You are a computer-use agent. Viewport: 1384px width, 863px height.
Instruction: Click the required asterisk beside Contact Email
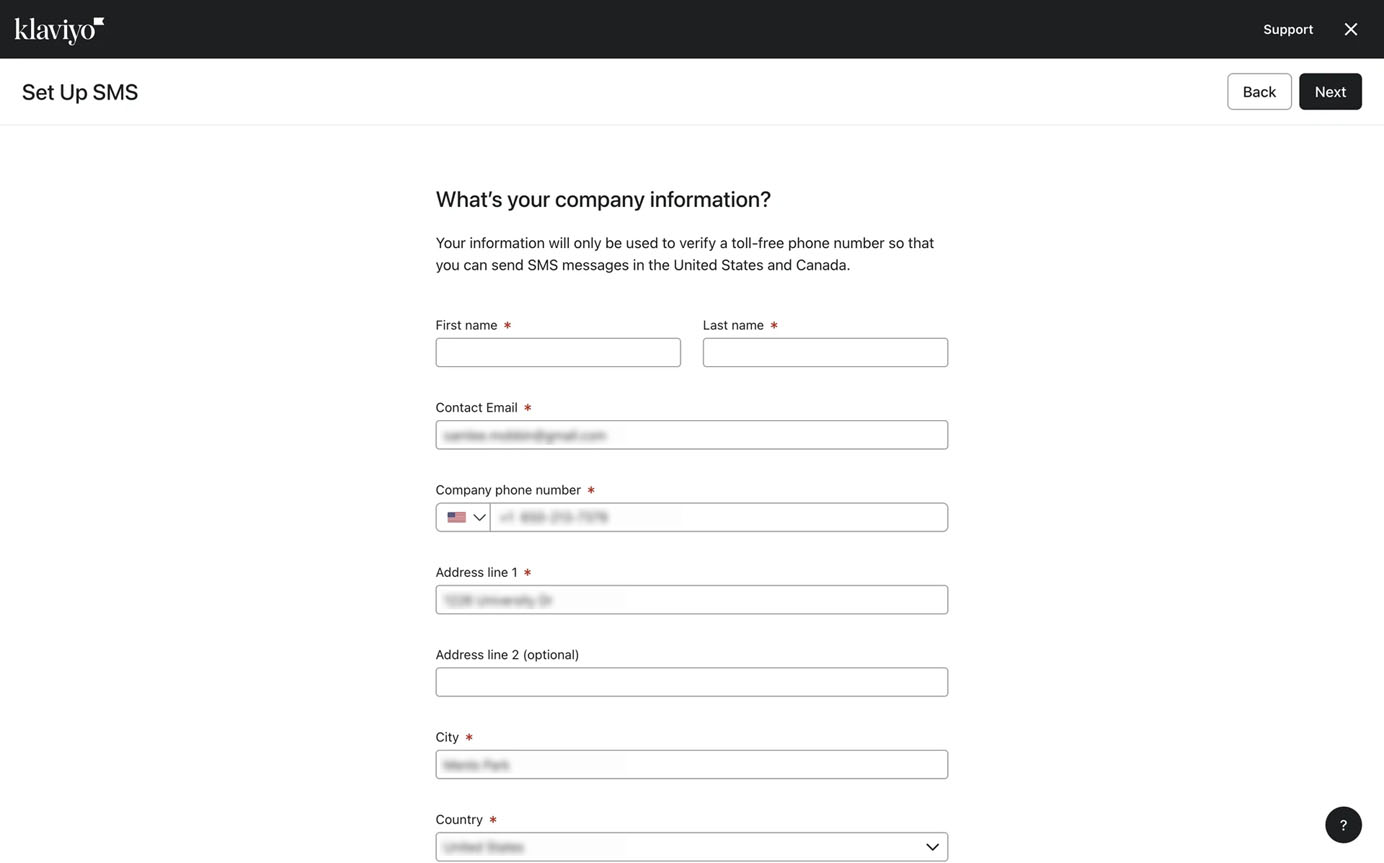[x=528, y=407]
